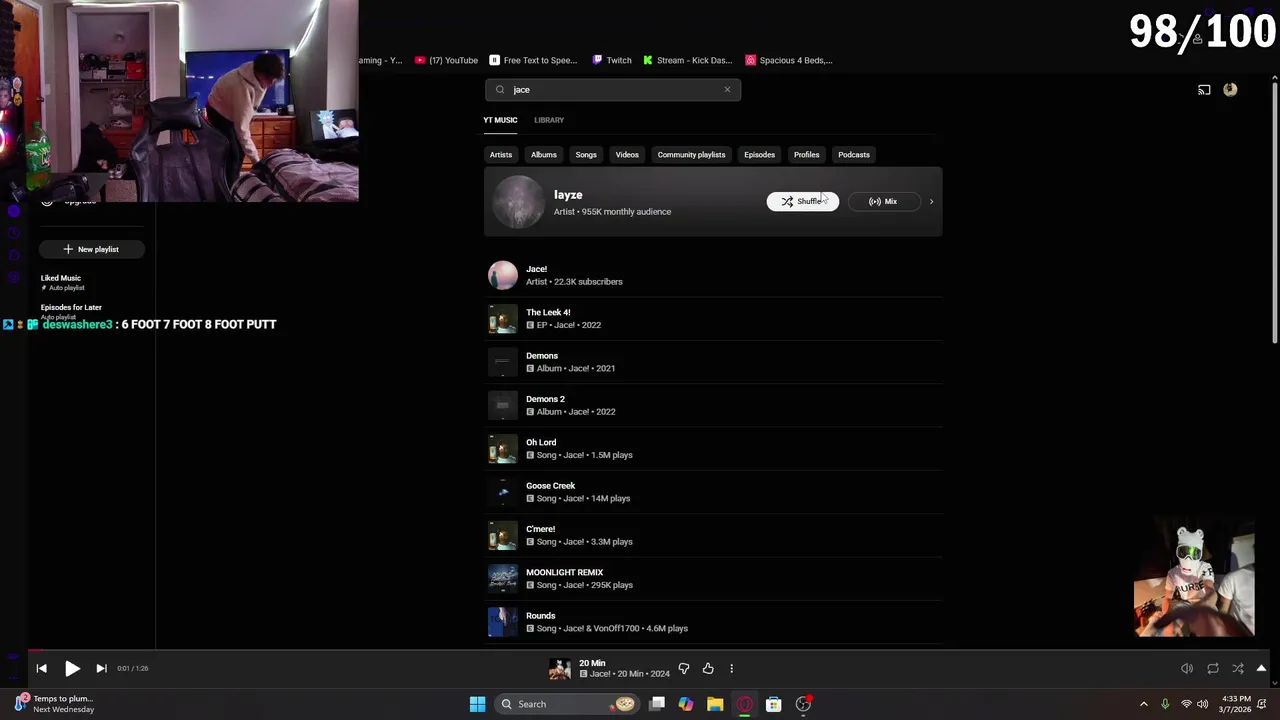Viewport: 1280px width, 720px height.
Task: Click the cast to device icon
Action: point(1204,90)
